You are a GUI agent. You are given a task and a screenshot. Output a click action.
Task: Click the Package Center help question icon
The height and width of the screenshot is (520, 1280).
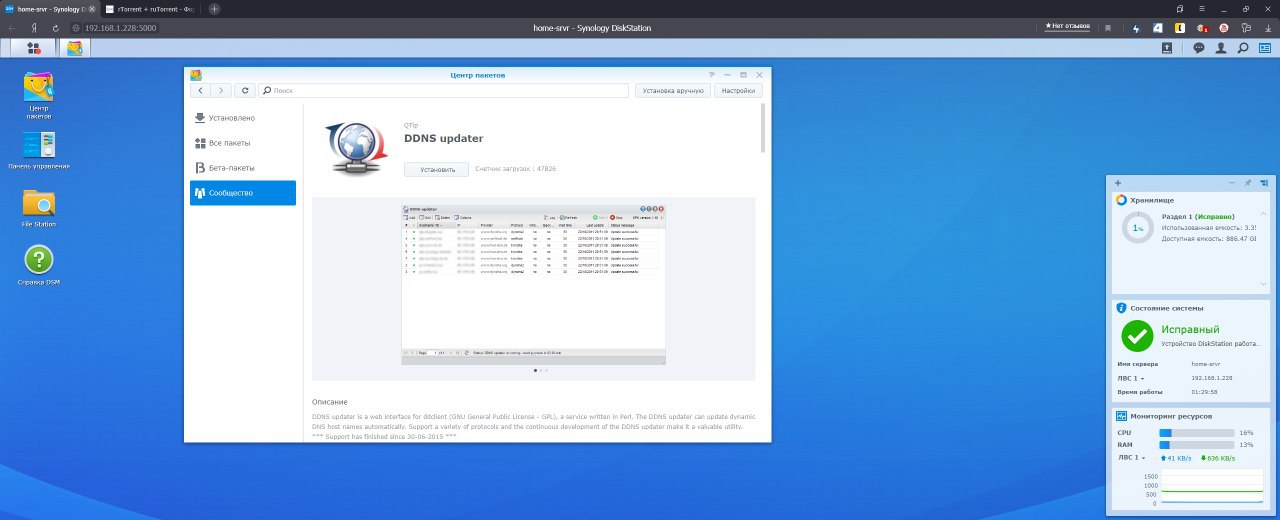(x=712, y=75)
